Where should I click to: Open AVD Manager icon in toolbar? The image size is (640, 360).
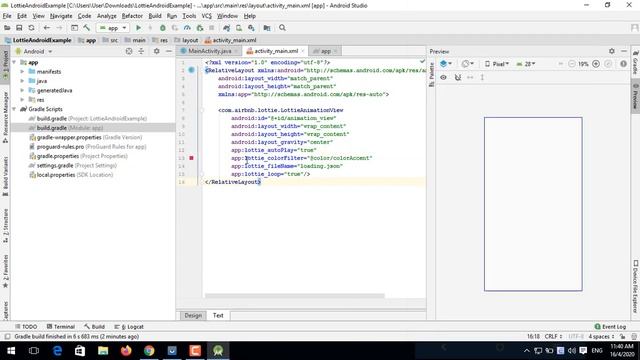tap(239, 28)
